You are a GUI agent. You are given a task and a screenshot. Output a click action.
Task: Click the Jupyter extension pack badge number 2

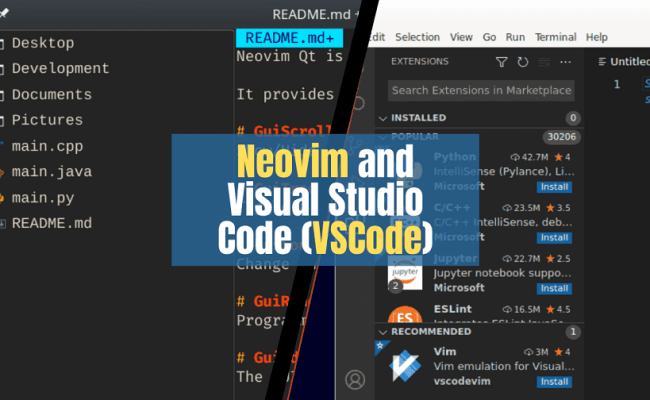395,286
